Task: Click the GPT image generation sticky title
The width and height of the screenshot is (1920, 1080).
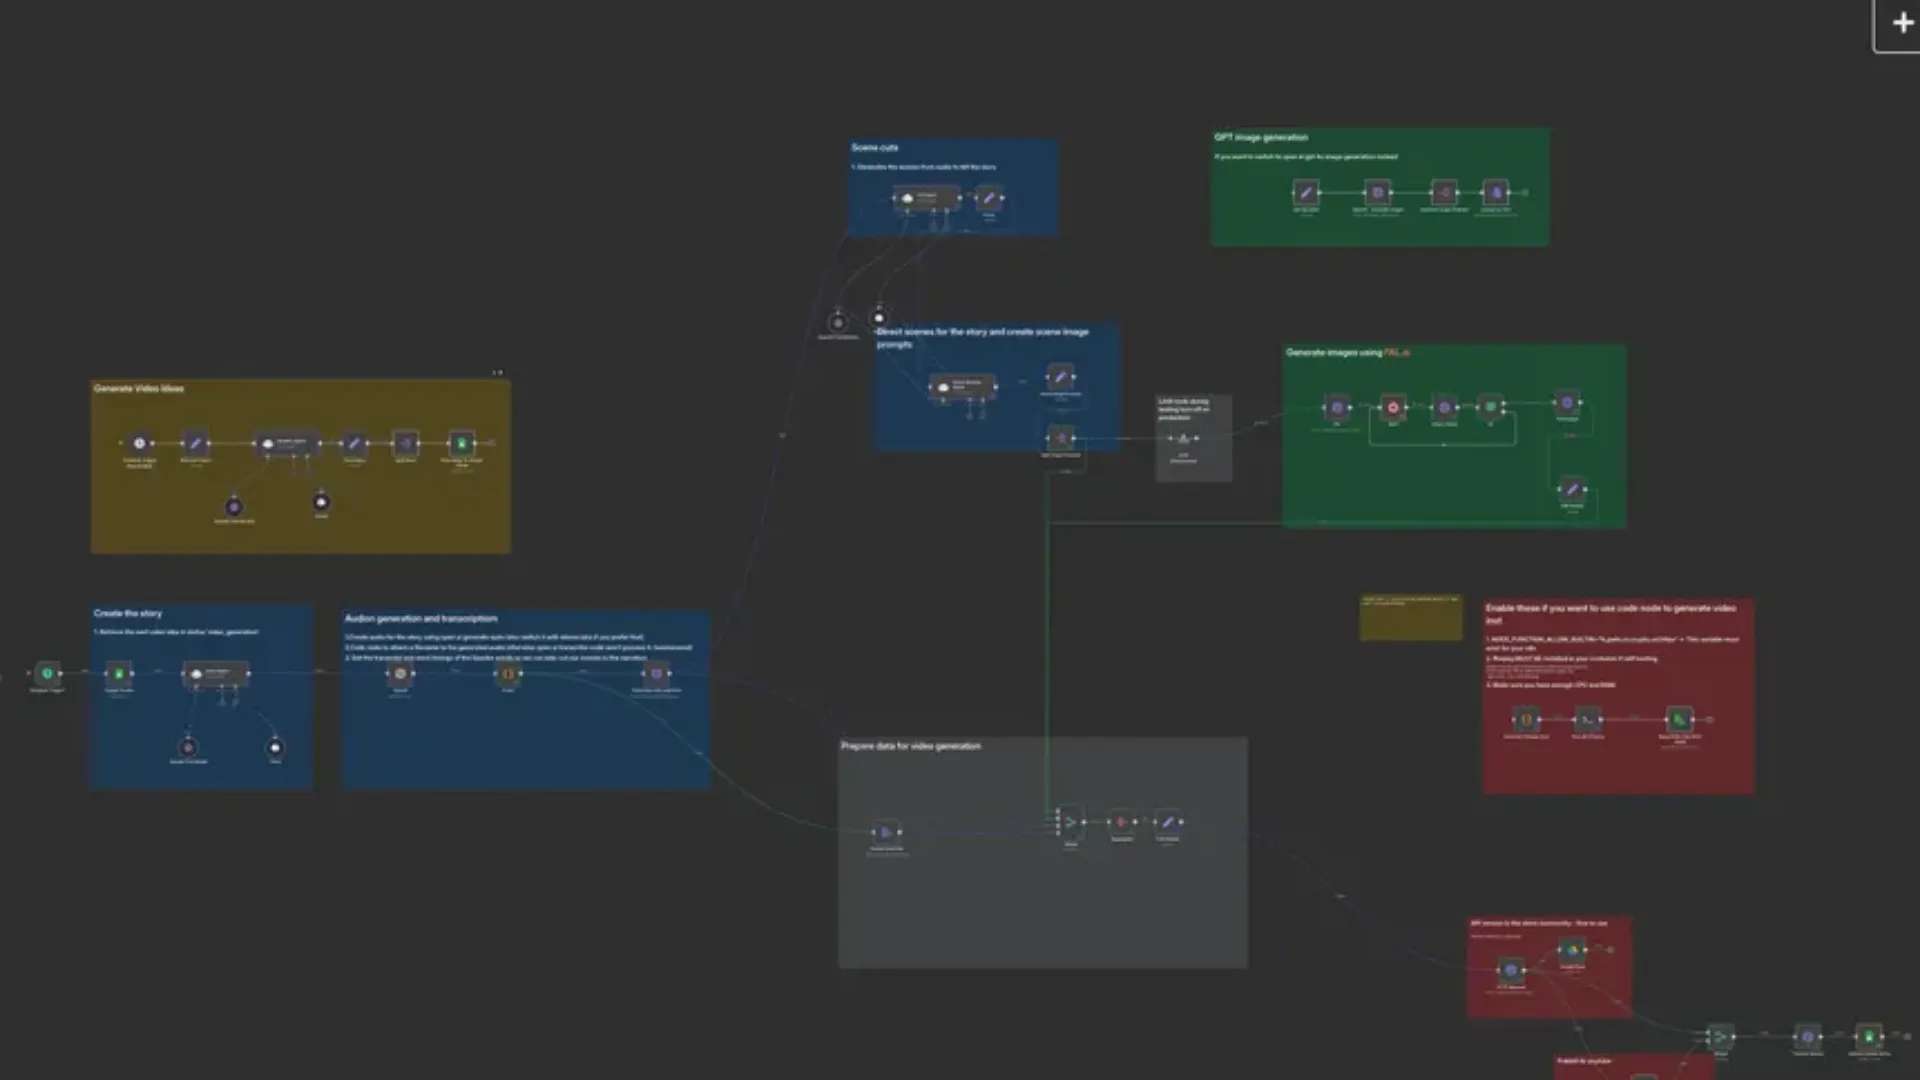Action: point(1261,137)
